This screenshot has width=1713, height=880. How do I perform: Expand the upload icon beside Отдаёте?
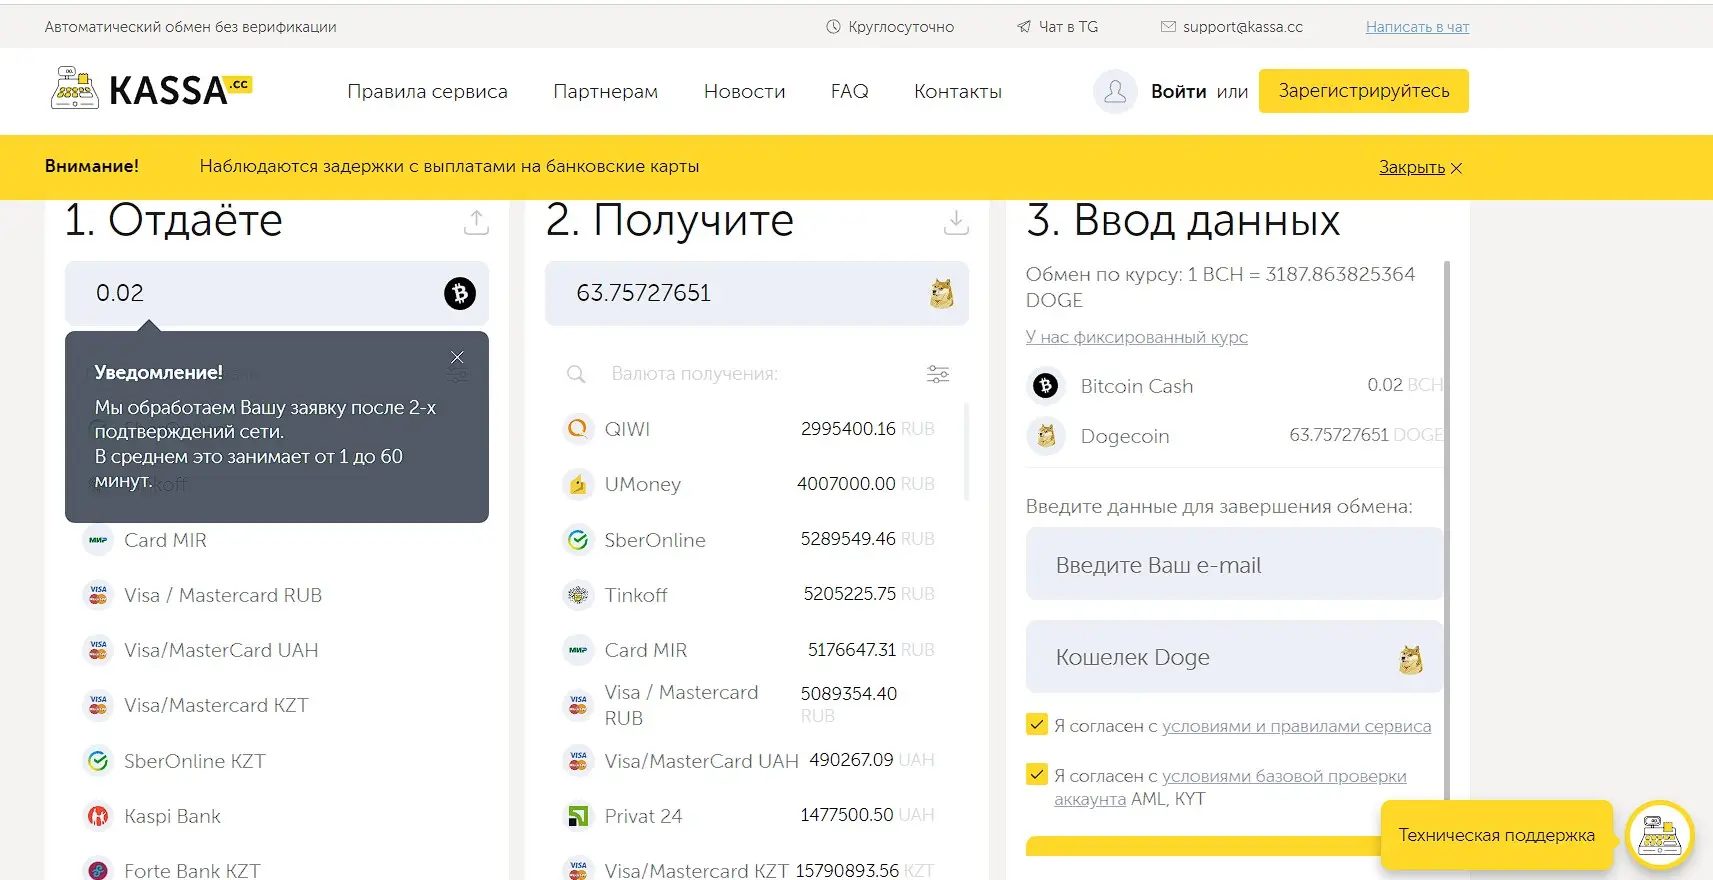coord(476,222)
